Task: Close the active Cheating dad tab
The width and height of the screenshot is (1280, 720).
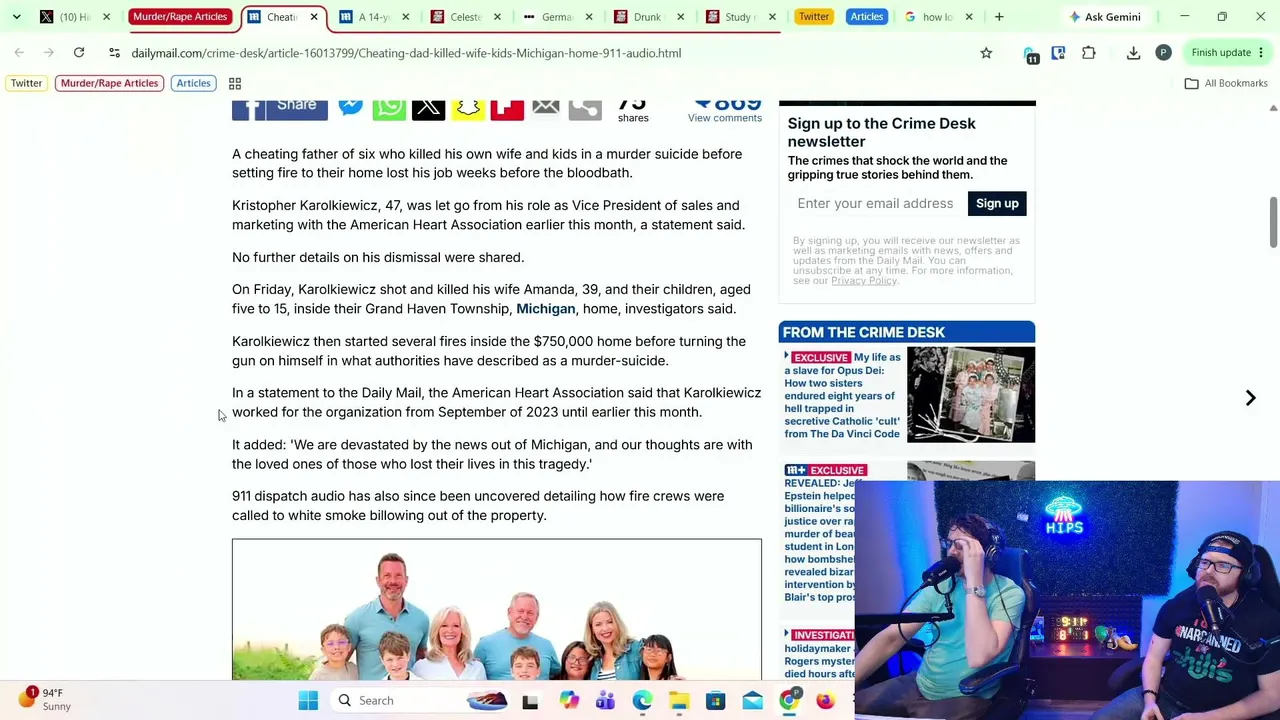Action: coord(314,17)
